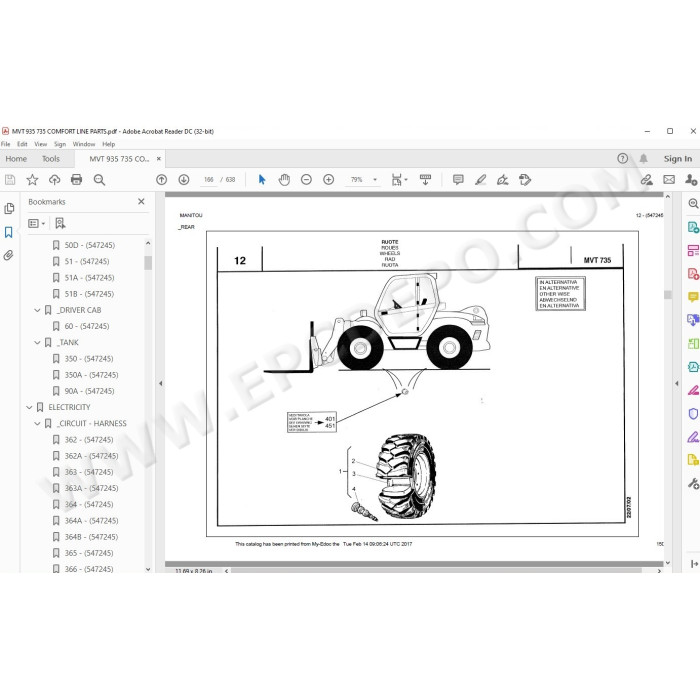This screenshot has height=700, width=700.
Task: Open the help question mark icon
Action: tap(622, 158)
